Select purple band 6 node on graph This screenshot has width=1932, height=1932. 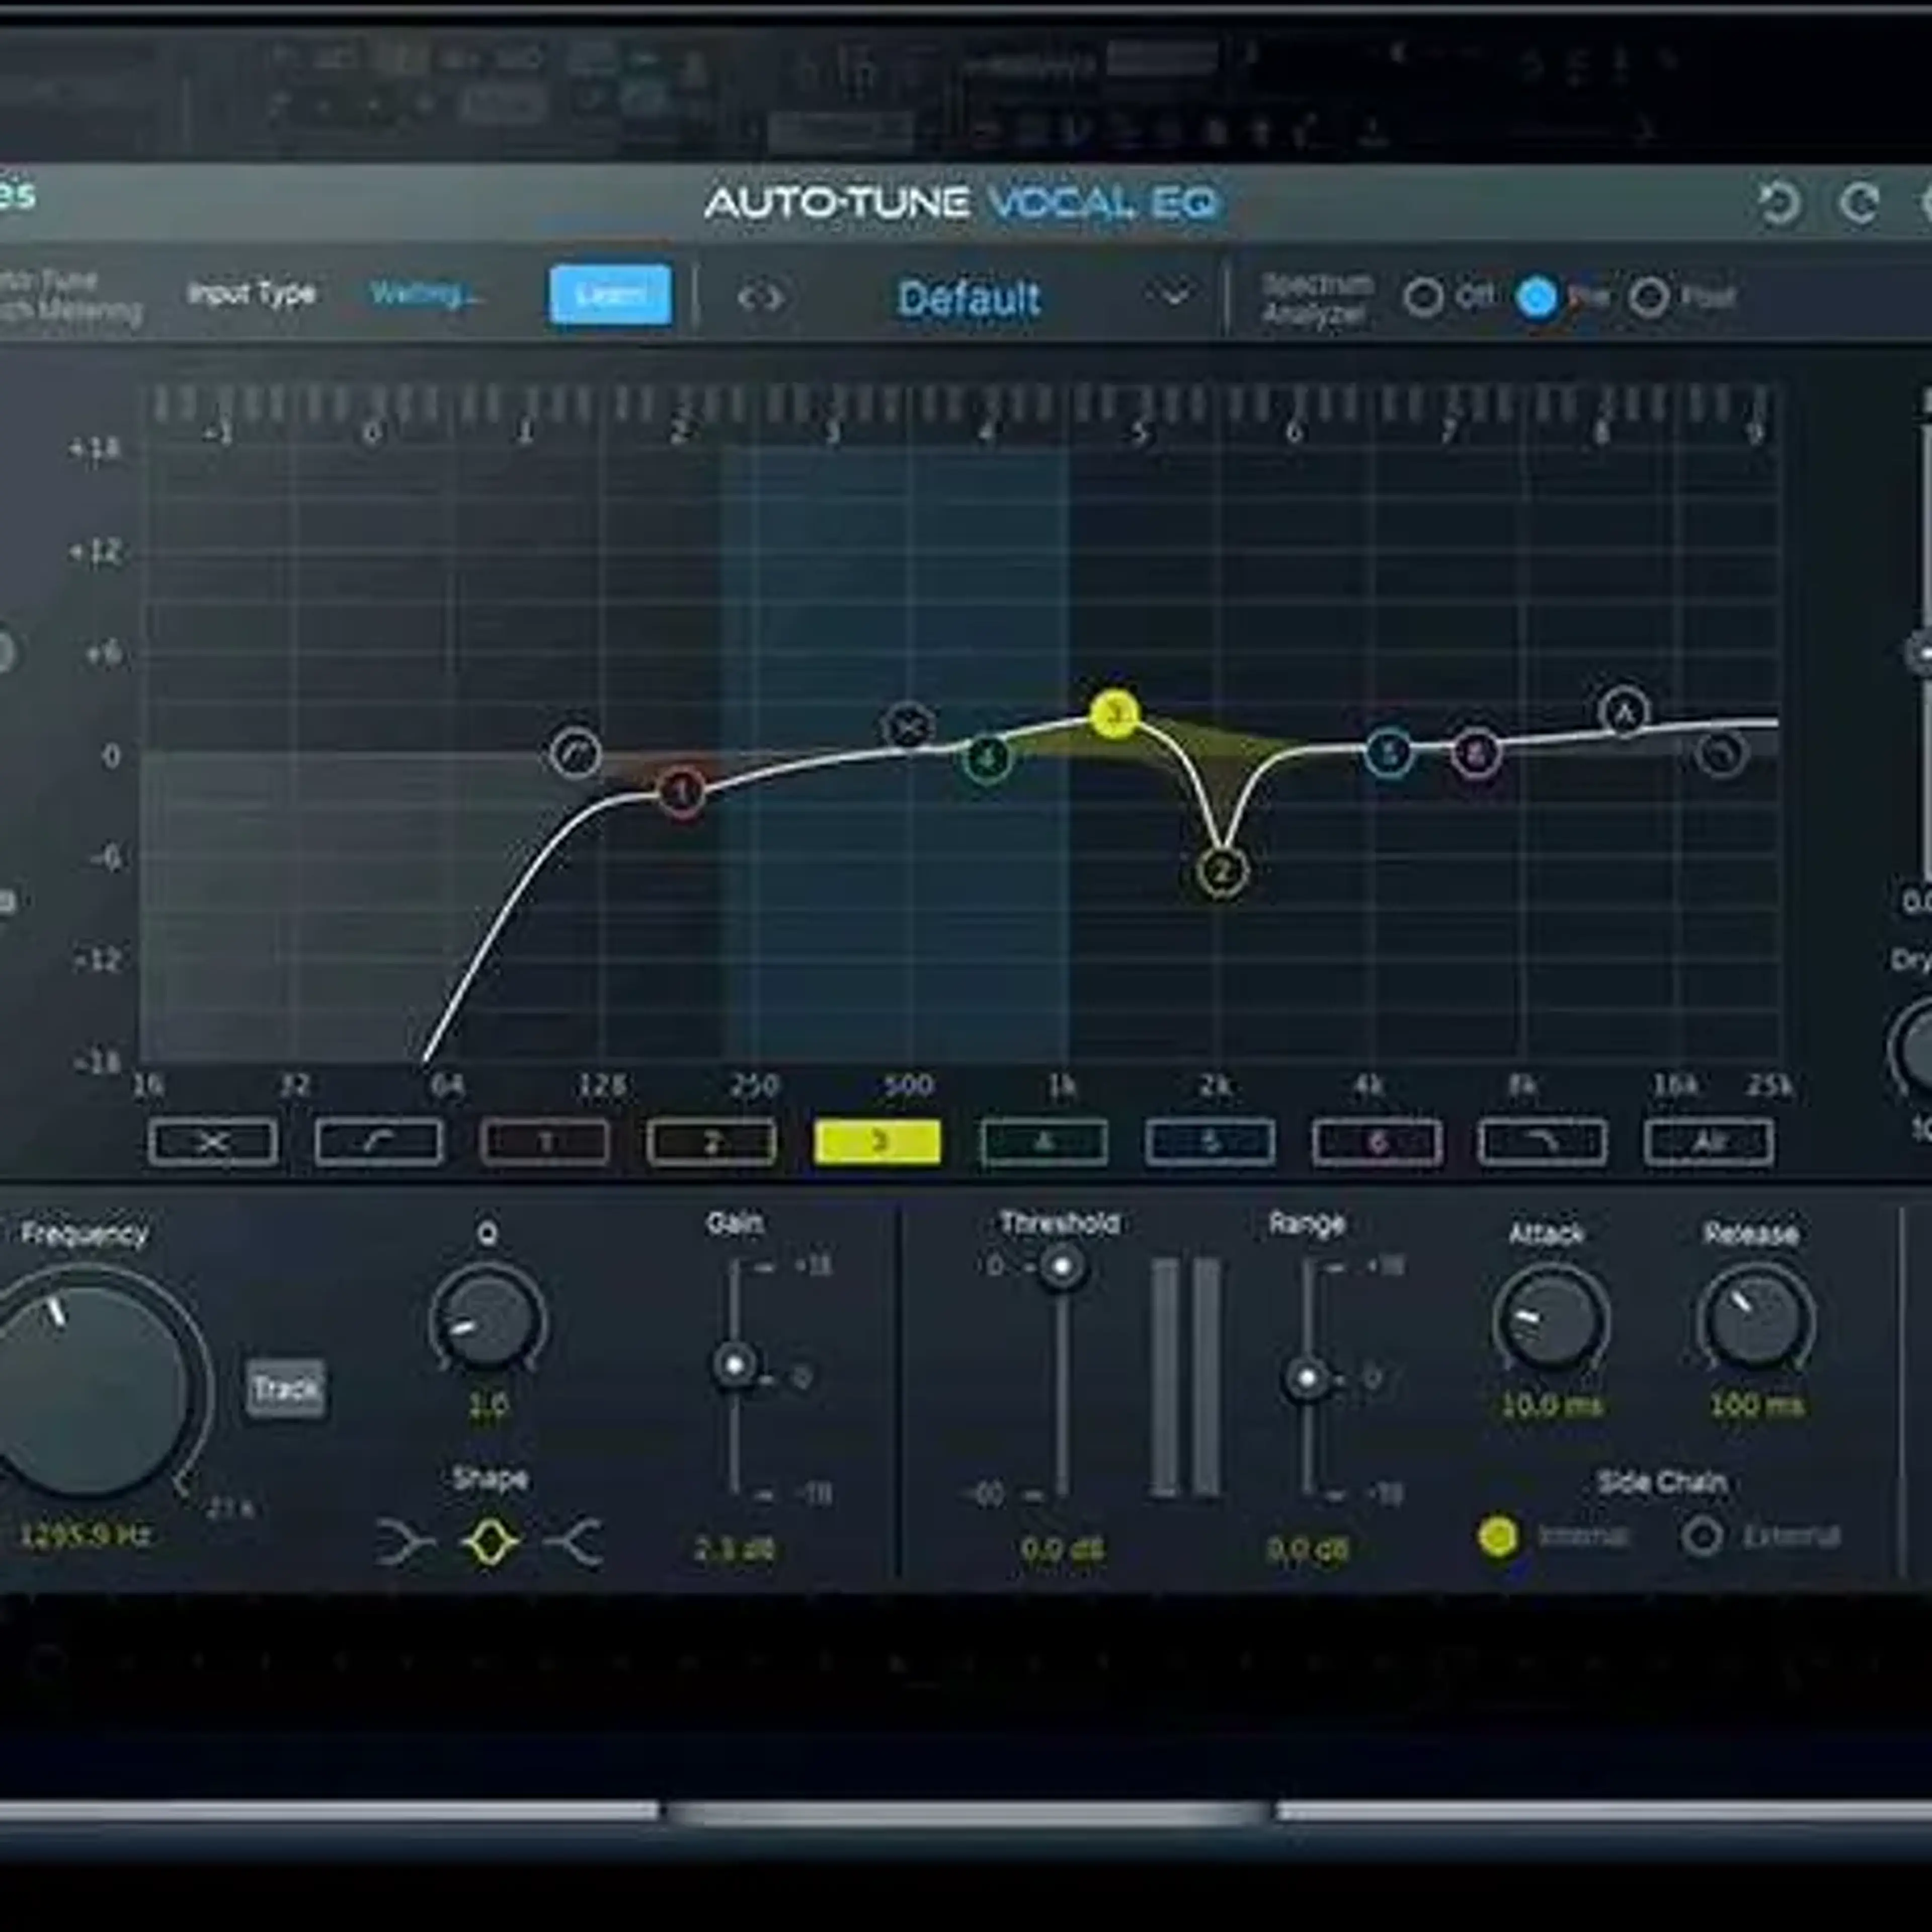(1476, 754)
